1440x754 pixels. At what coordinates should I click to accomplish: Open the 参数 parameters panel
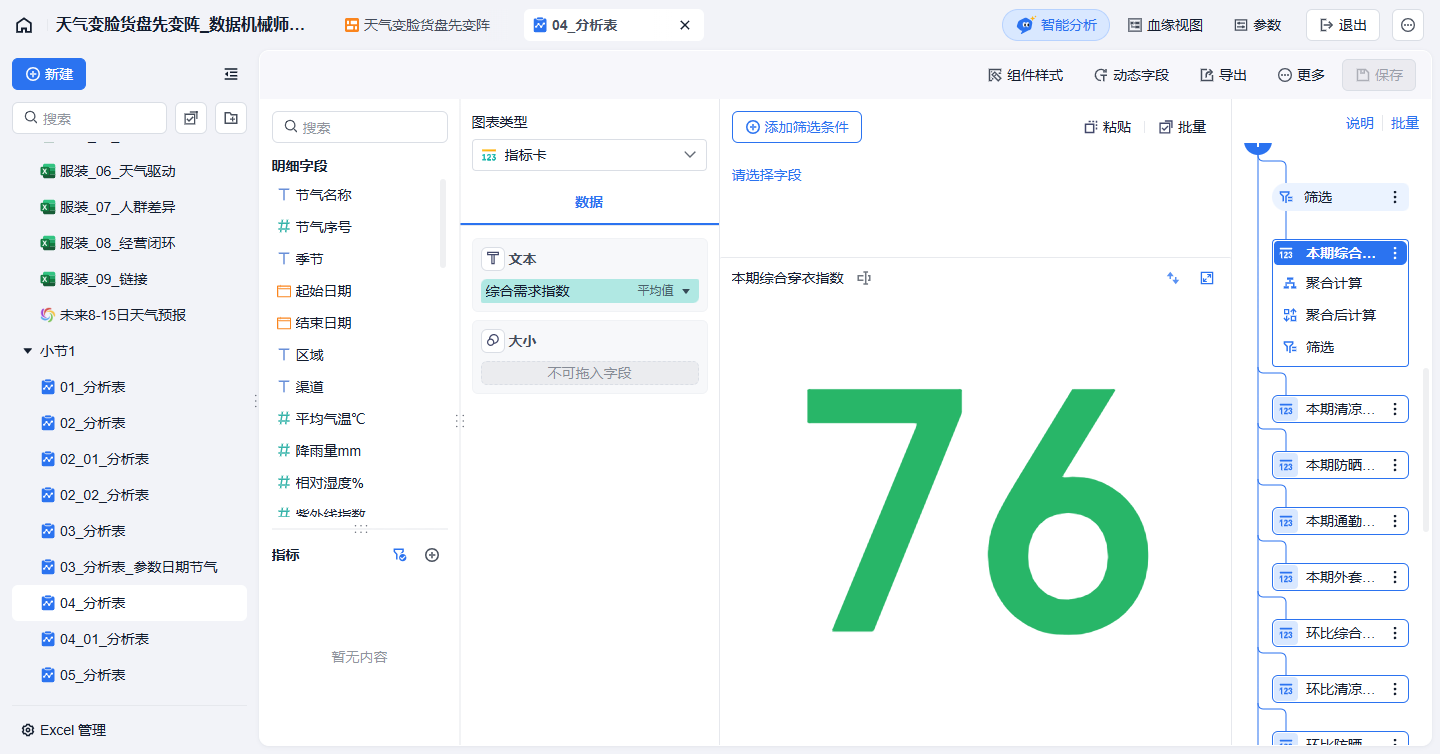1257,25
